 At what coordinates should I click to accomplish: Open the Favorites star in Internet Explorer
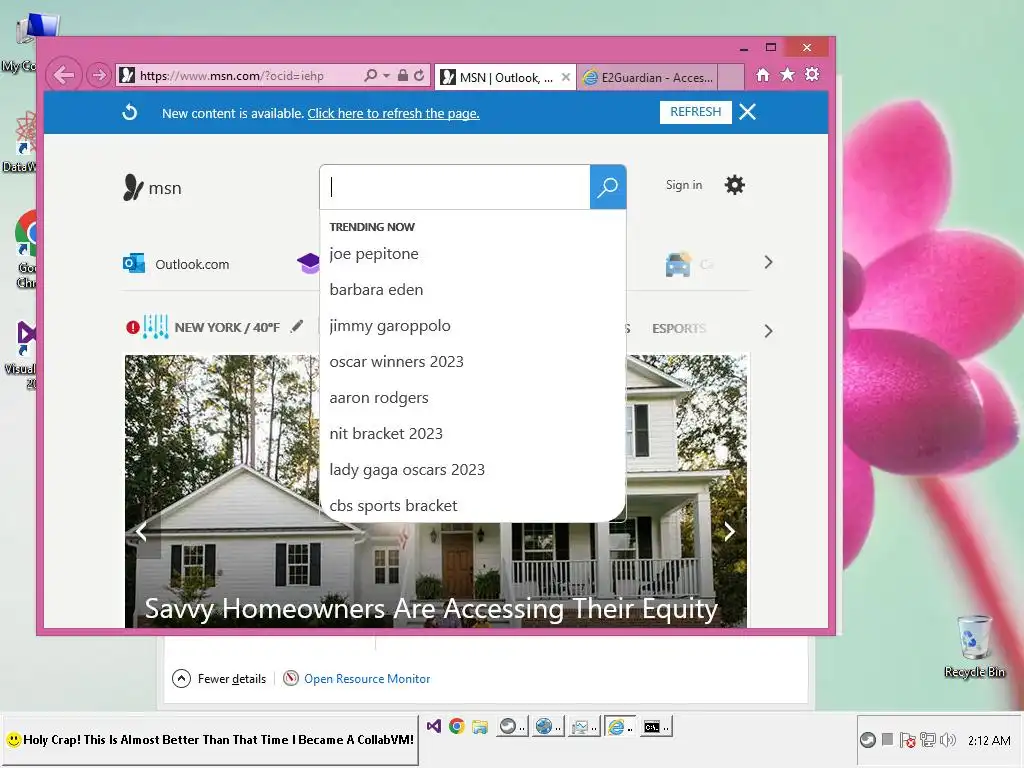(788, 75)
